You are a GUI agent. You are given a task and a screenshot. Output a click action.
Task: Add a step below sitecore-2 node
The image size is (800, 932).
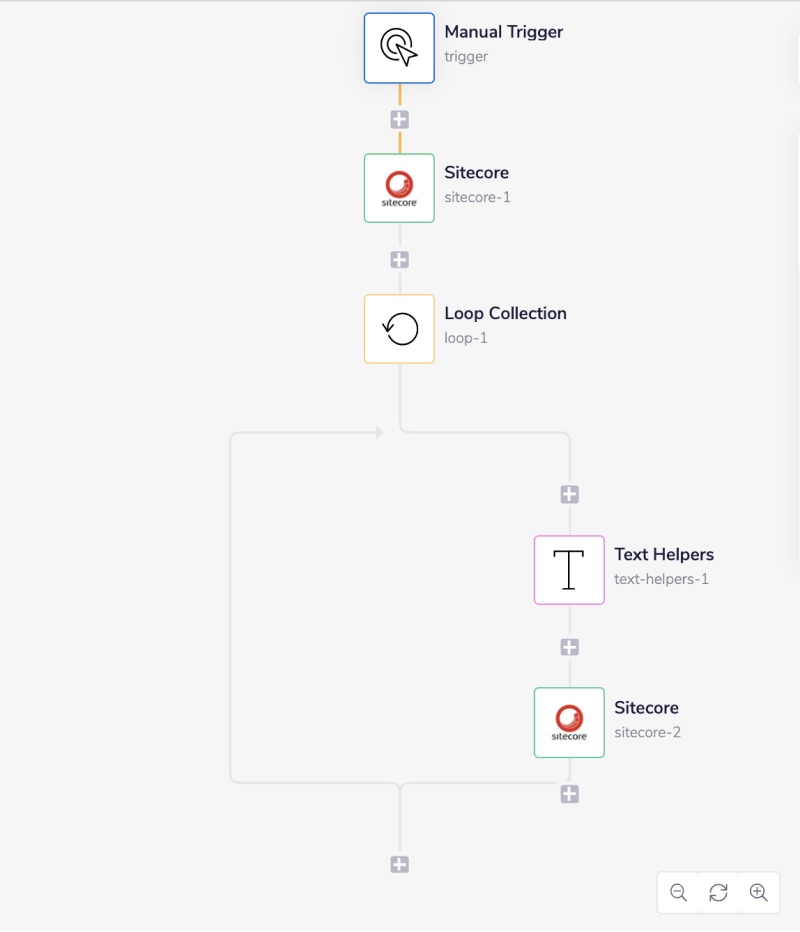click(569, 794)
